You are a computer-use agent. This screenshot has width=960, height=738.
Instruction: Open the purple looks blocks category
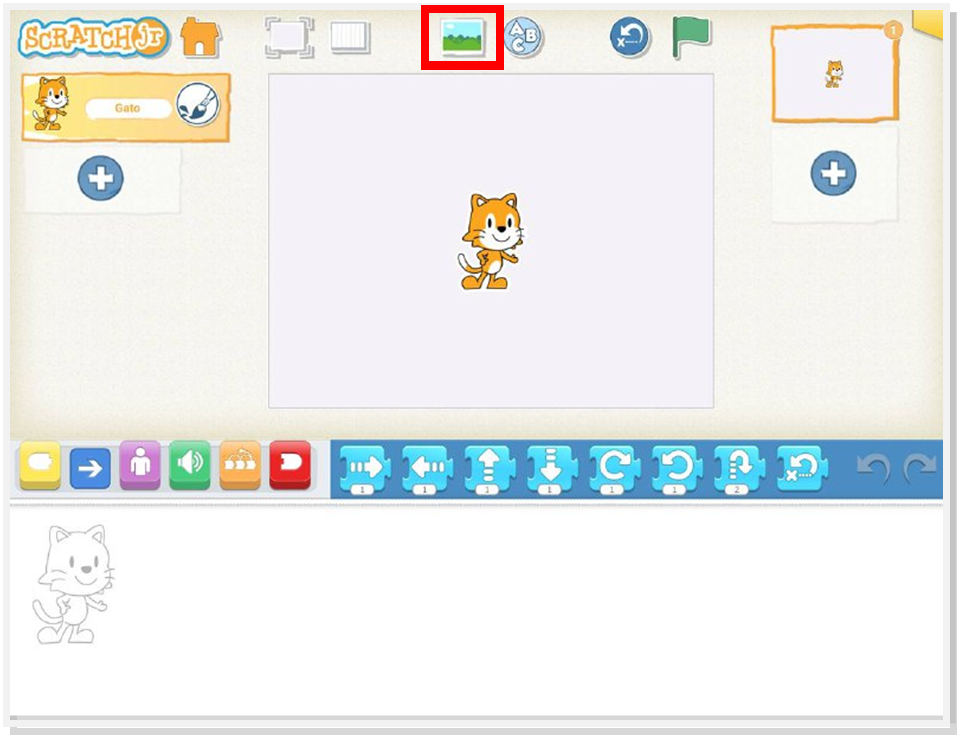[140, 465]
